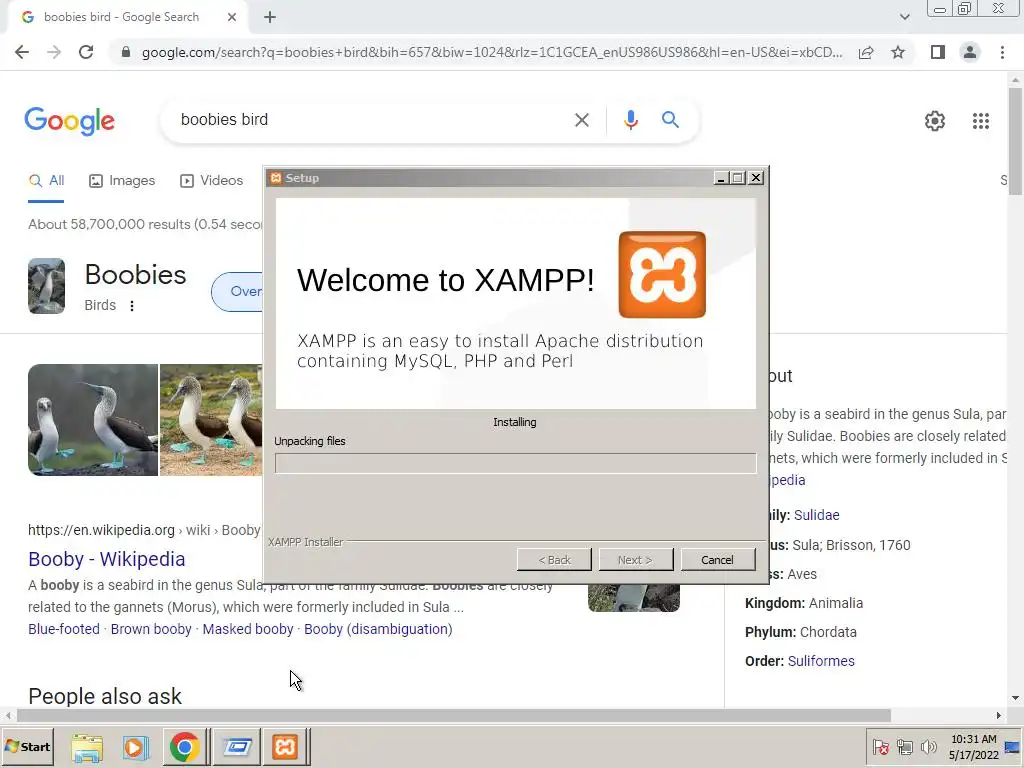The image size is (1024, 768).
Task: Open the network tray icon
Action: click(x=904, y=746)
